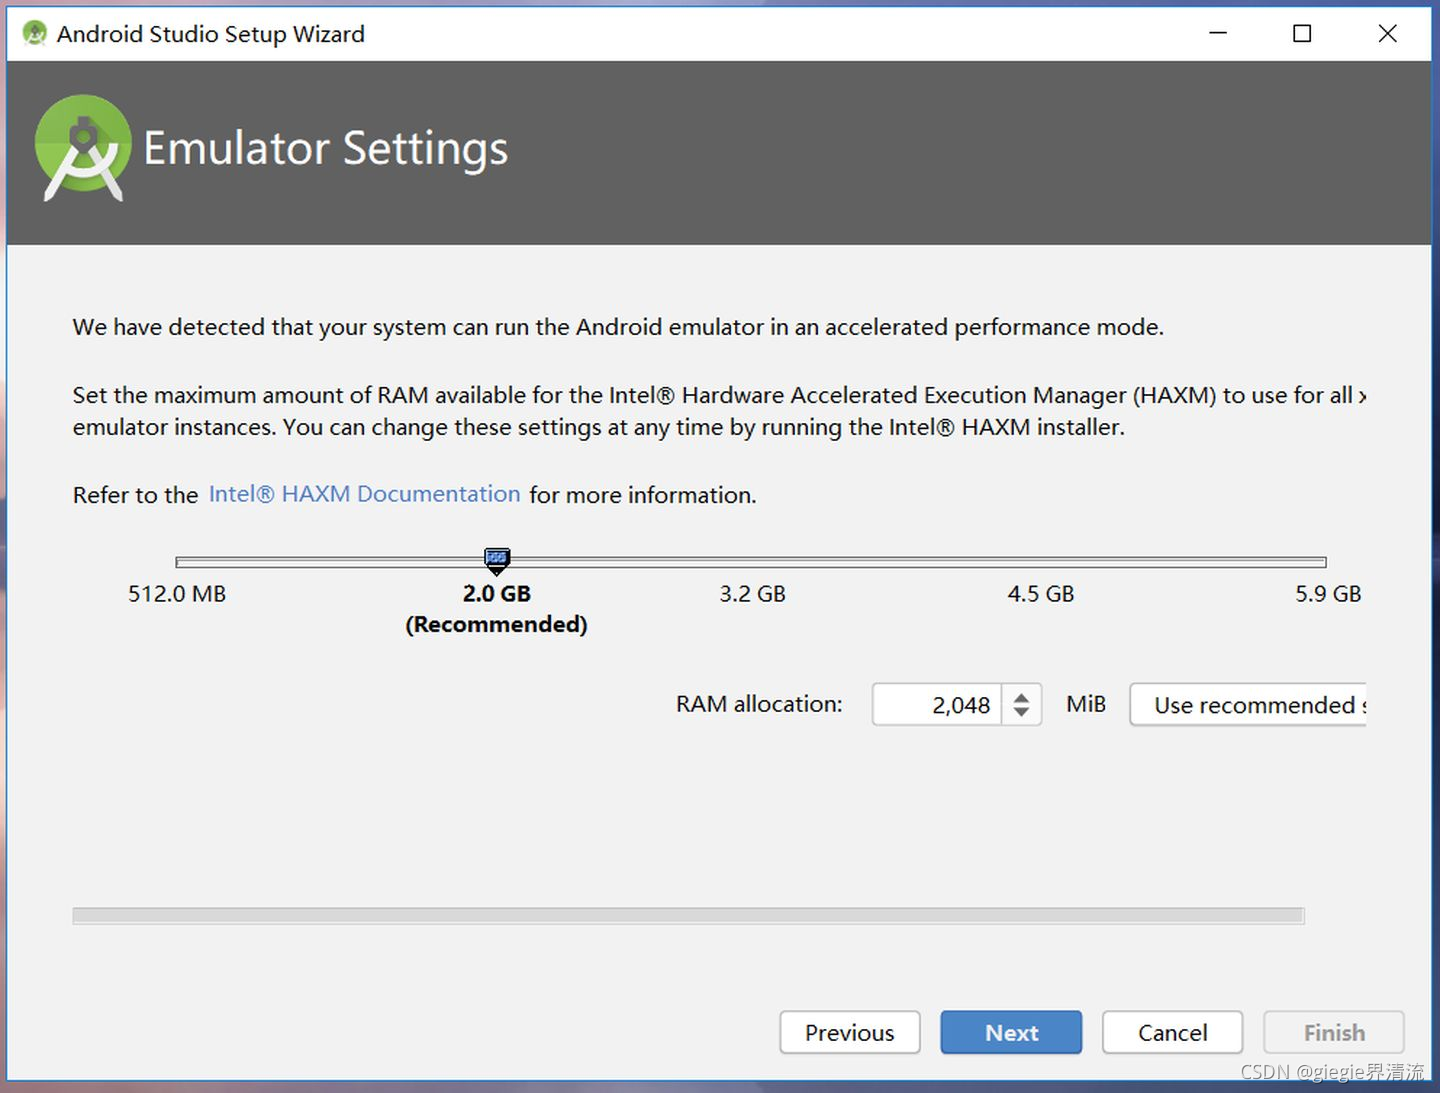Click the Android Studio title bar icon
1440x1093 pixels.
pos(35,33)
